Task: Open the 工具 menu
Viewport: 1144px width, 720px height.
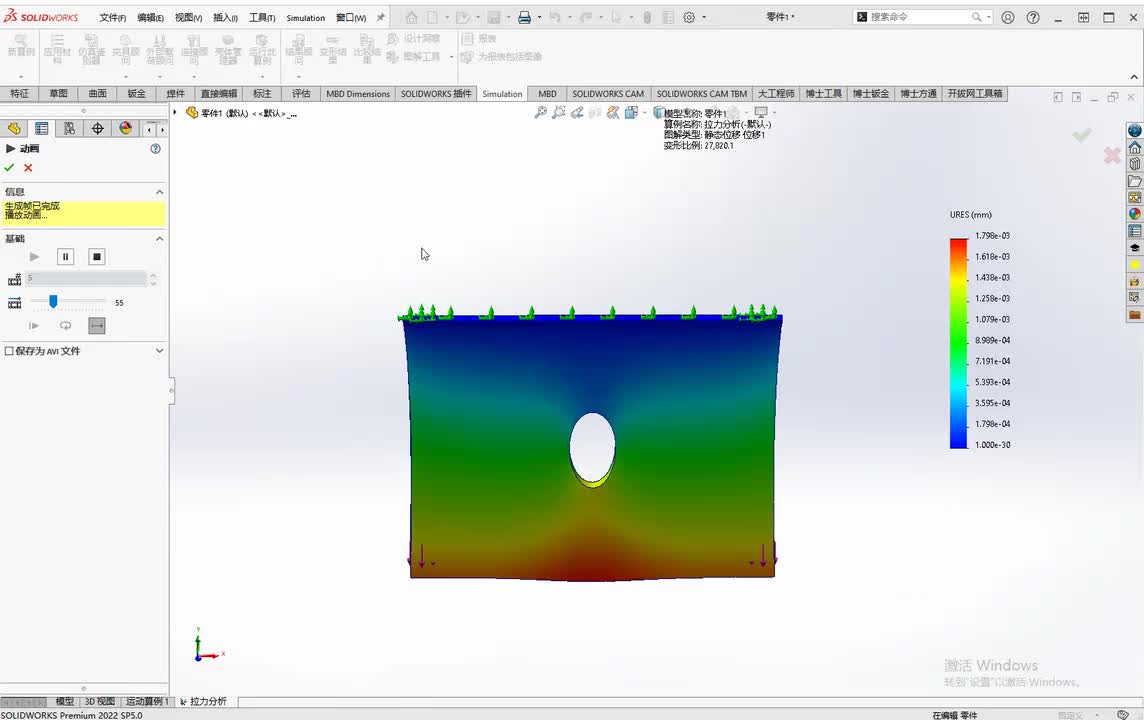Action: (262, 18)
